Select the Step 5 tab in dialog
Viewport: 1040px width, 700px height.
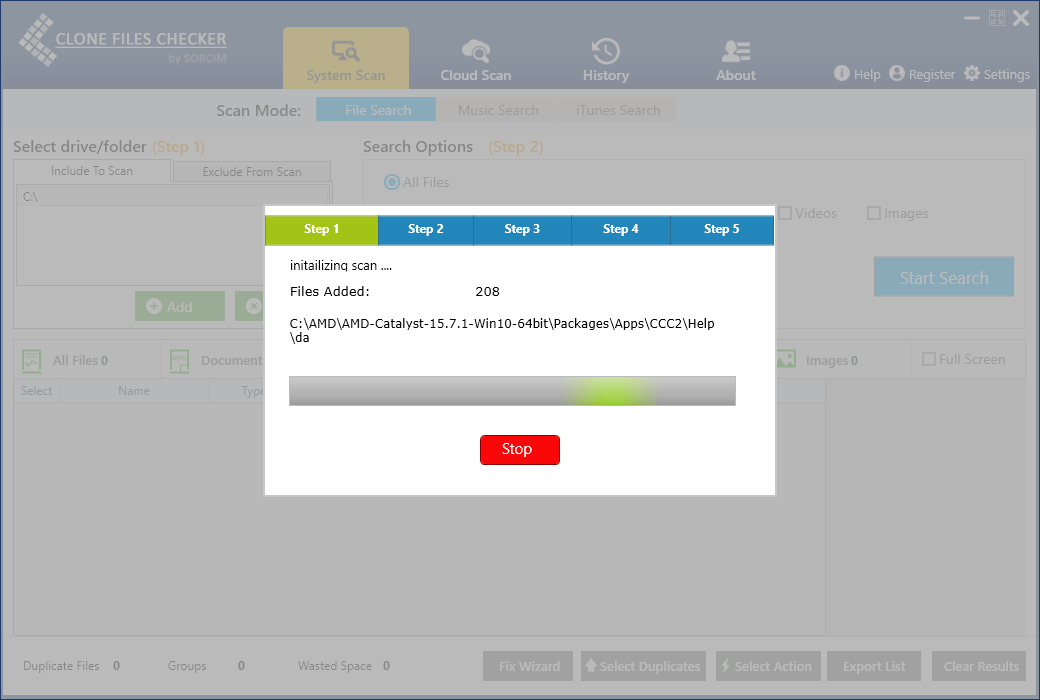point(722,230)
